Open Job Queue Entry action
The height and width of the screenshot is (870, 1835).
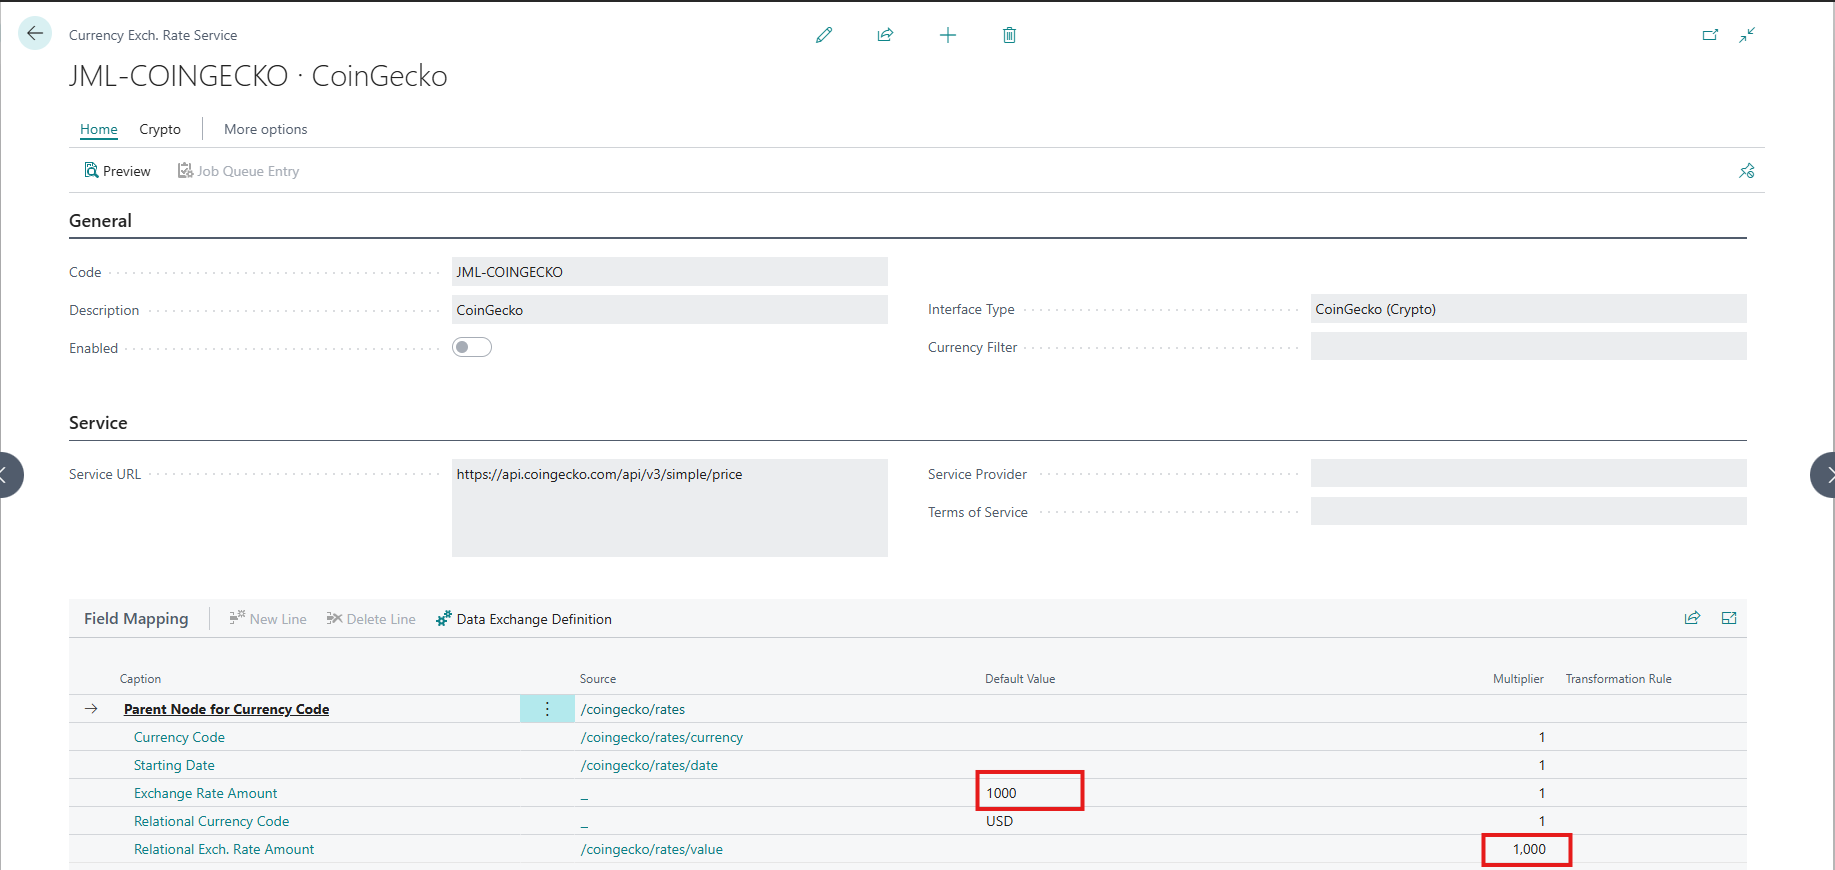pos(239,171)
